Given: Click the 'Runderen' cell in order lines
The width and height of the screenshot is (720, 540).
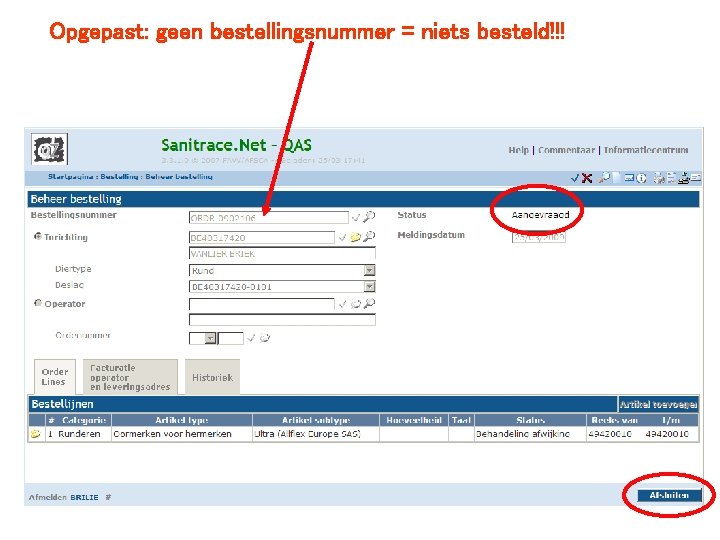Looking at the screenshot, I should (79, 434).
